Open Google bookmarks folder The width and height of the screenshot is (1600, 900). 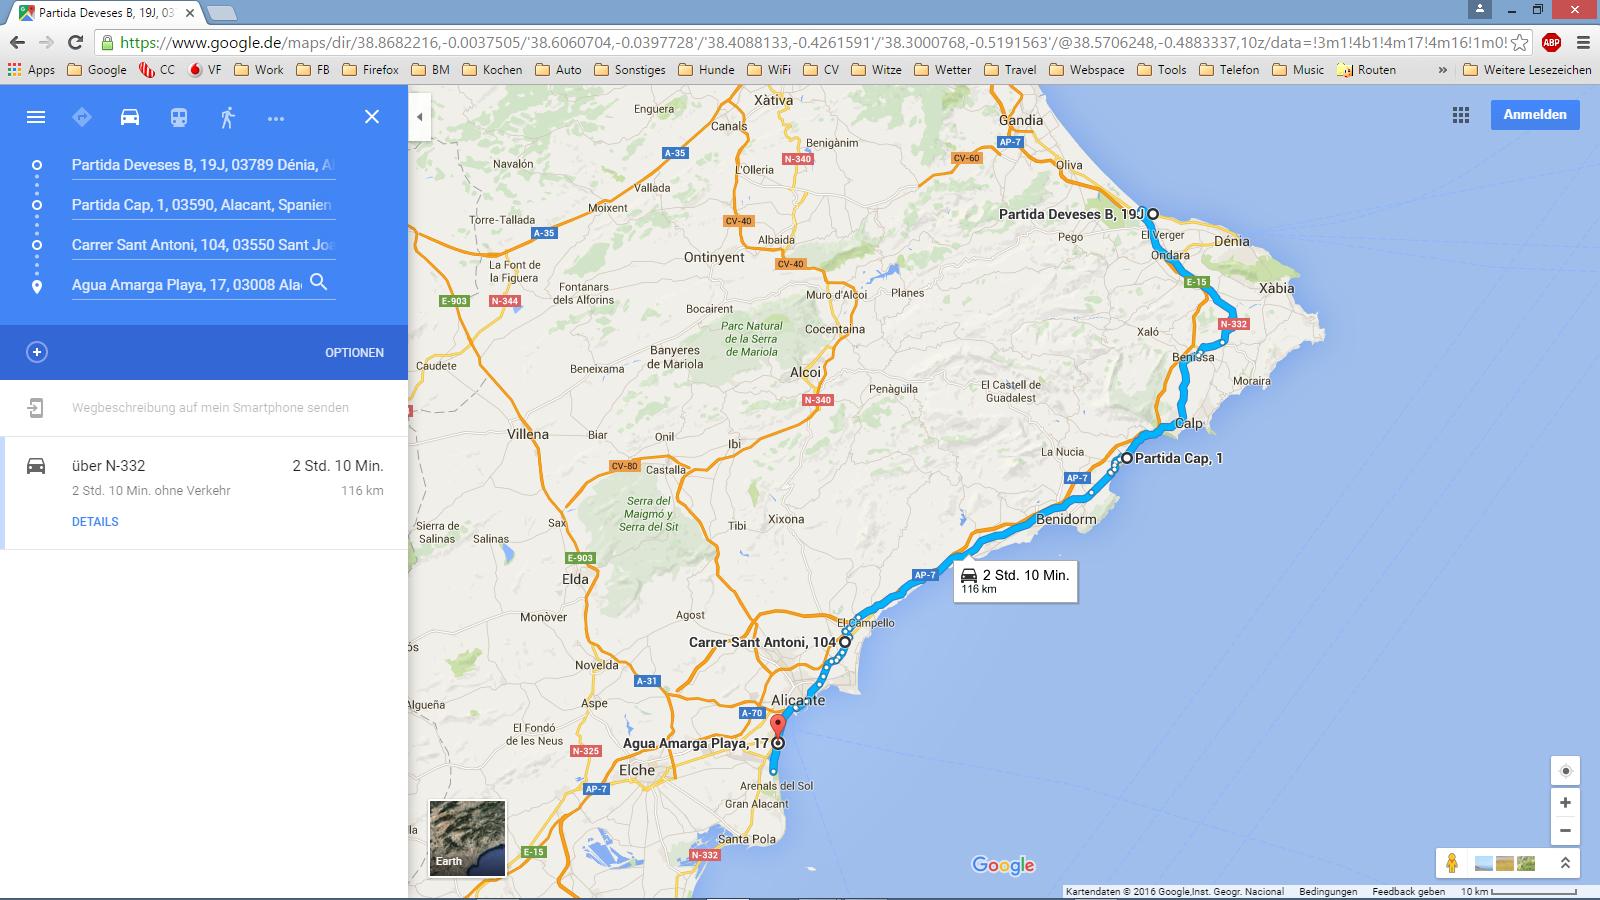point(97,70)
